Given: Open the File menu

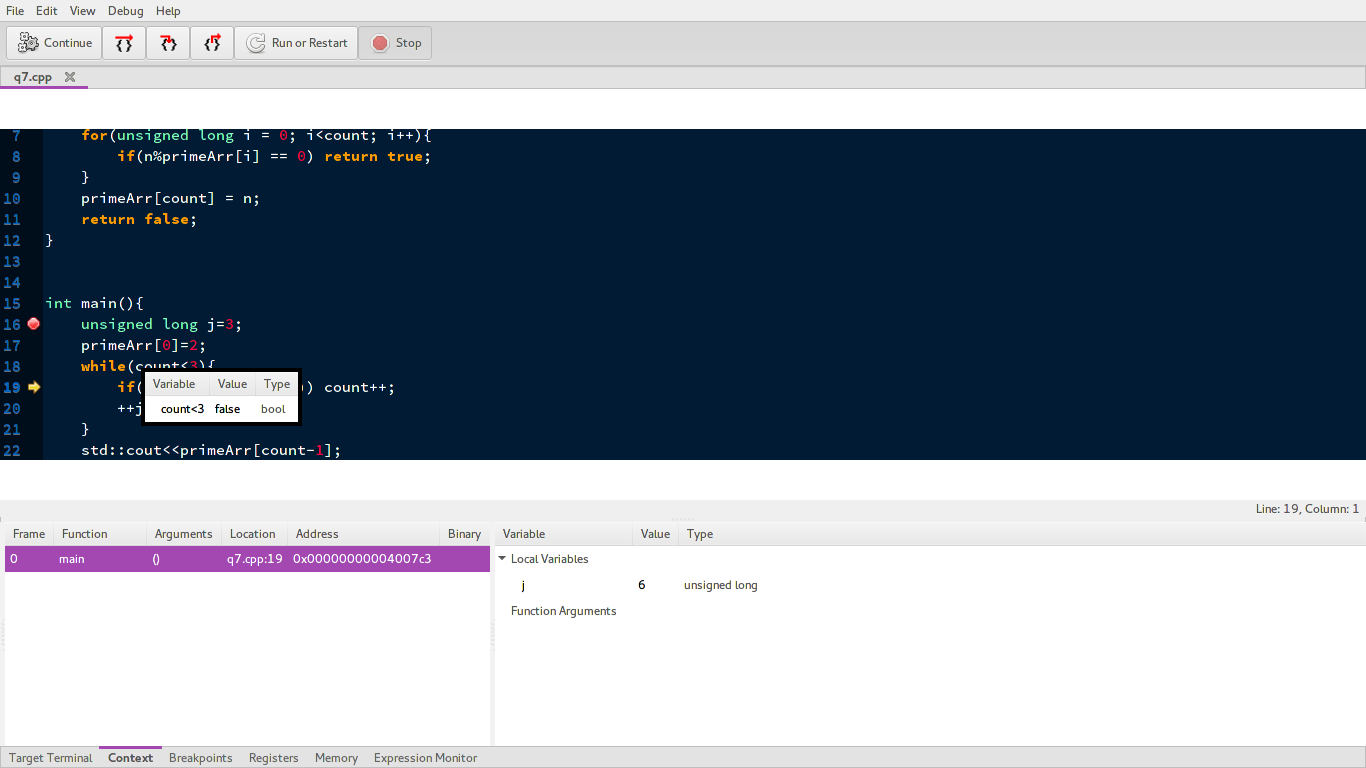Looking at the screenshot, I should 15,11.
